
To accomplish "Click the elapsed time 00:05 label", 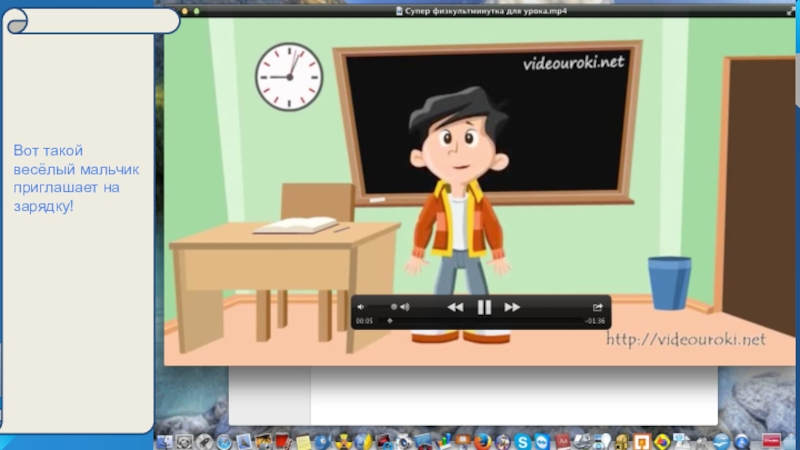I will tap(364, 321).
